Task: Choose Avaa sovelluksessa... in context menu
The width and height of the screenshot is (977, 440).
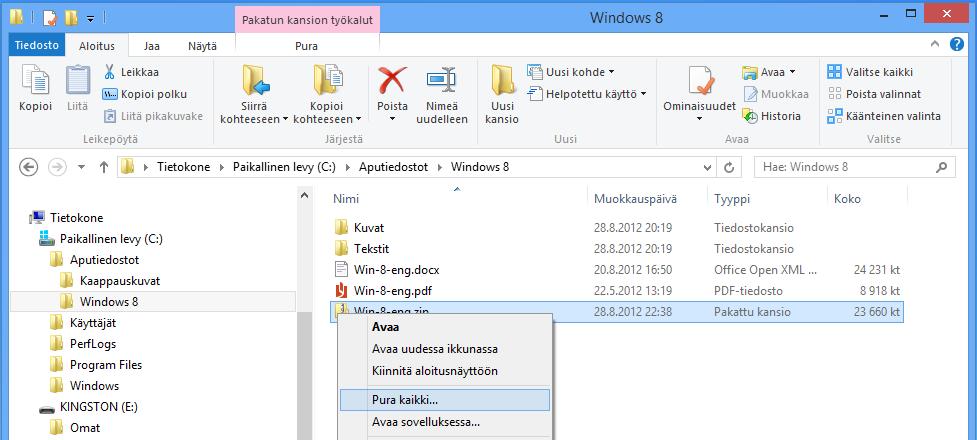Action: [445, 422]
